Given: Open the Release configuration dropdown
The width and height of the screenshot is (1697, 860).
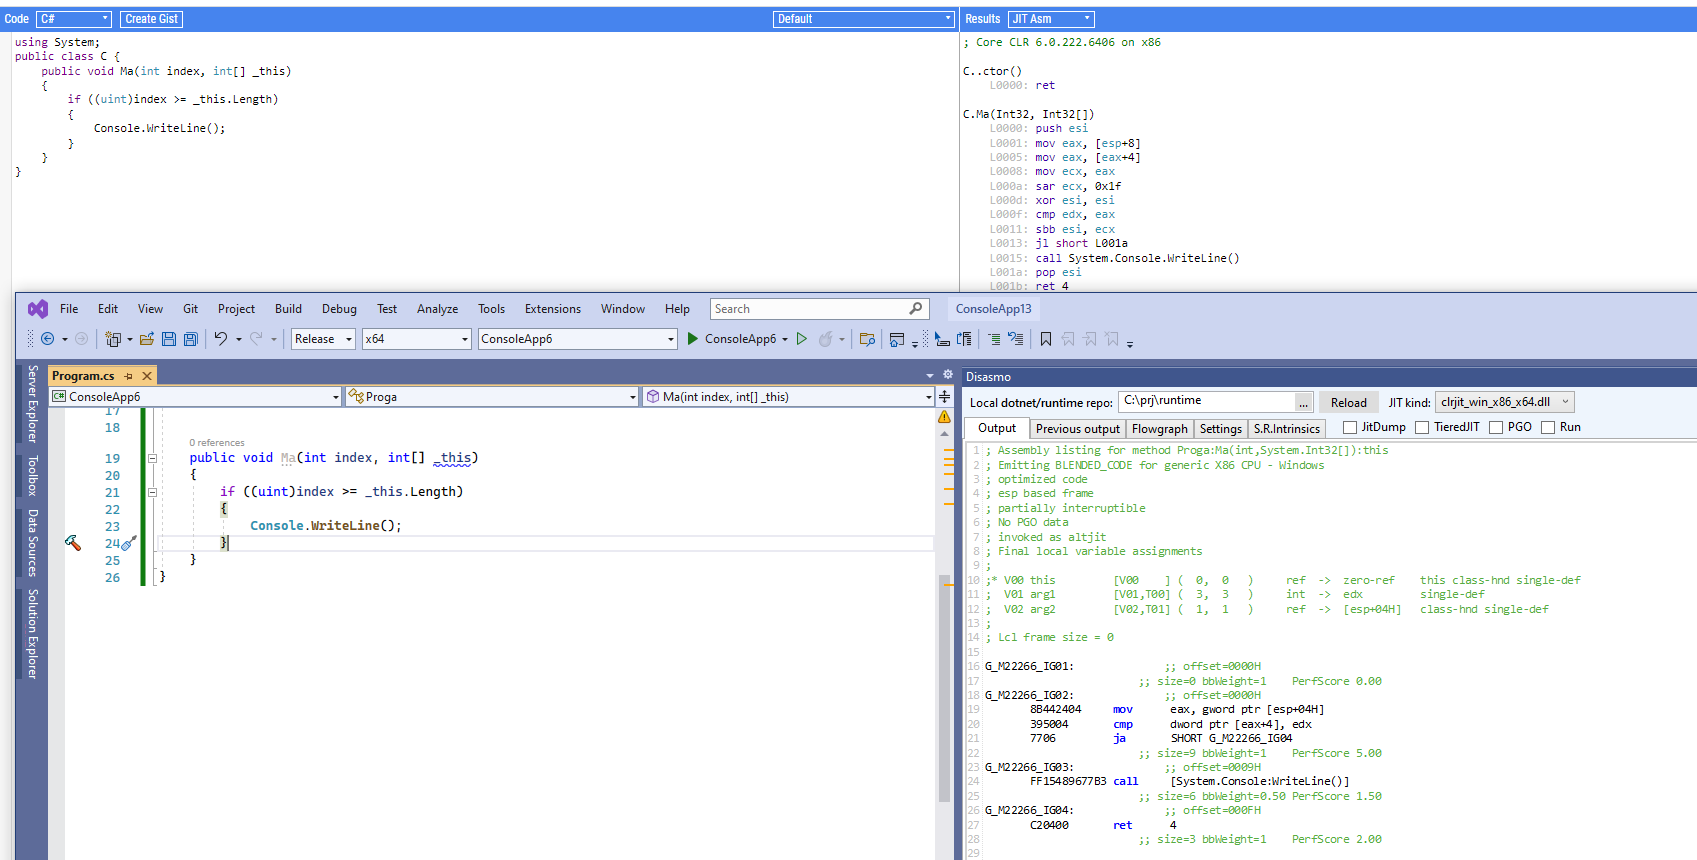Looking at the screenshot, I should [323, 339].
